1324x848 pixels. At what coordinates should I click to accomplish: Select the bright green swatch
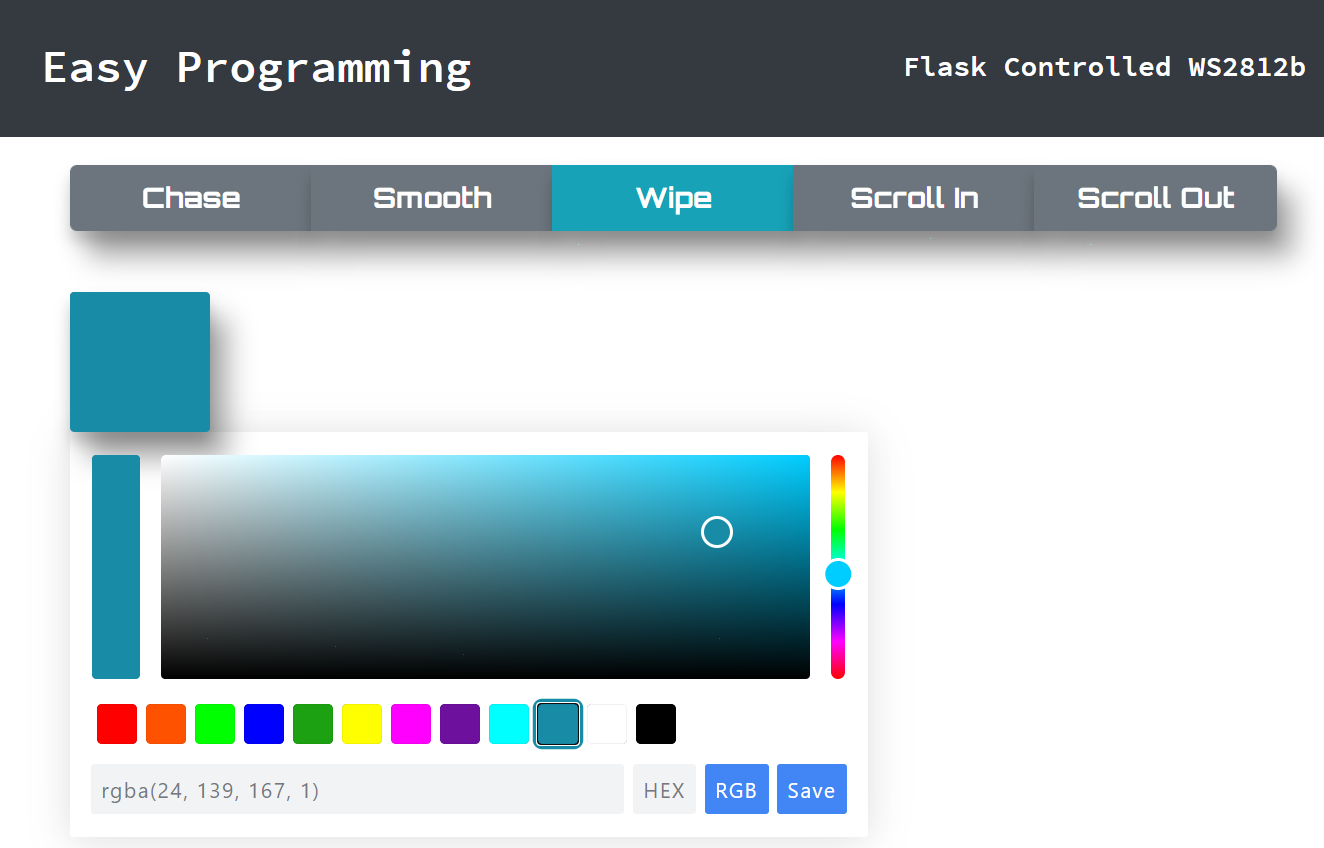point(215,724)
